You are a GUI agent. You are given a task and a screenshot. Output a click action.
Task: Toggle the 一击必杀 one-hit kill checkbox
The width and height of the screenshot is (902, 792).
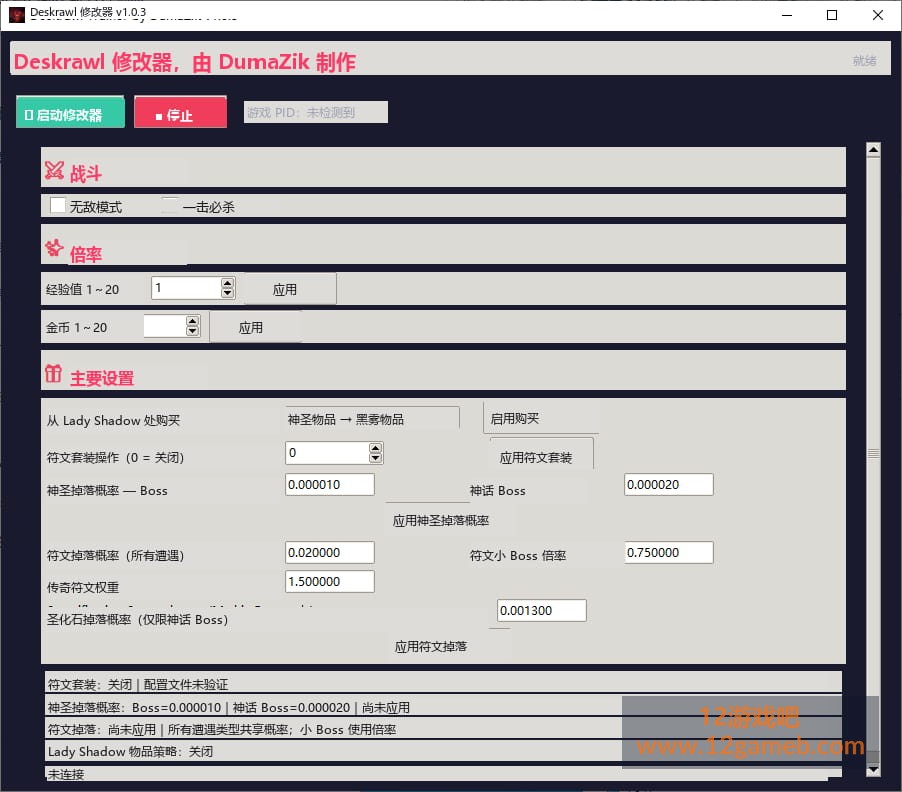(x=170, y=205)
